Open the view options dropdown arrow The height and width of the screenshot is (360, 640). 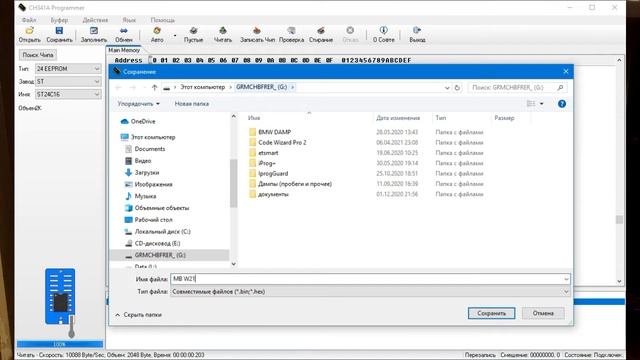pos(542,104)
